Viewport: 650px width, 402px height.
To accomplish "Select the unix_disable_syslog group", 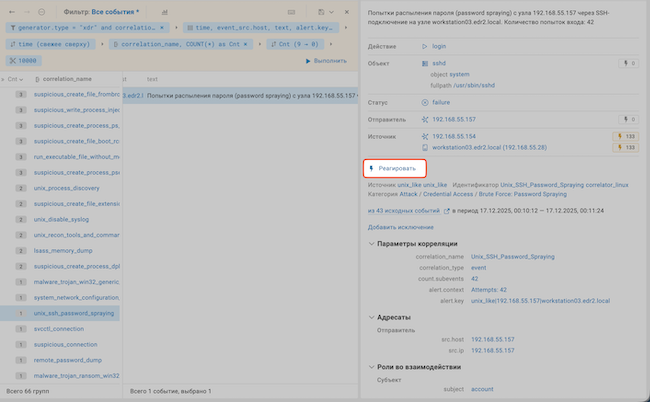I will pos(60,219).
